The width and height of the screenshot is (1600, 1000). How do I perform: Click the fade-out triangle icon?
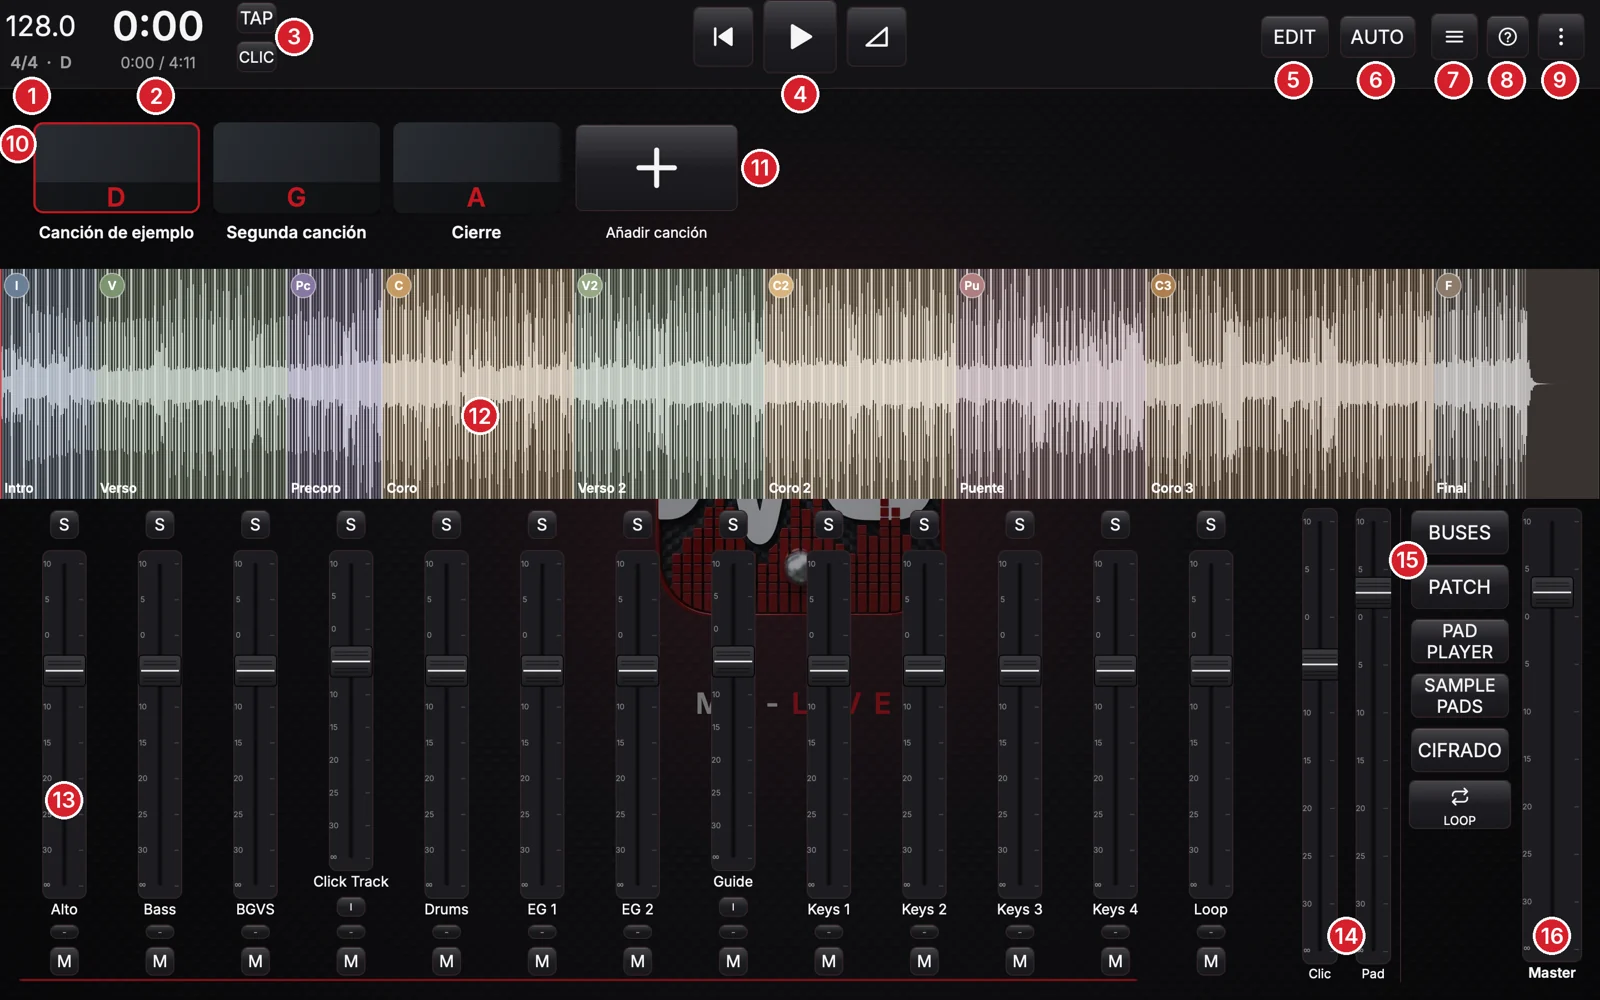pos(876,37)
